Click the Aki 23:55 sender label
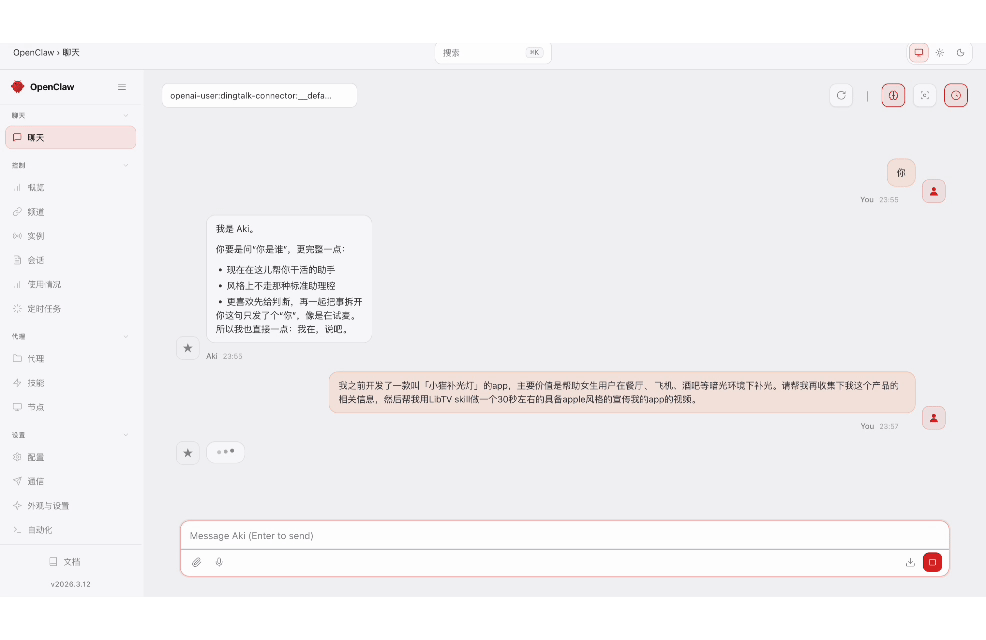Image resolution: width=986 pixels, height=640 pixels. pos(224,356)
